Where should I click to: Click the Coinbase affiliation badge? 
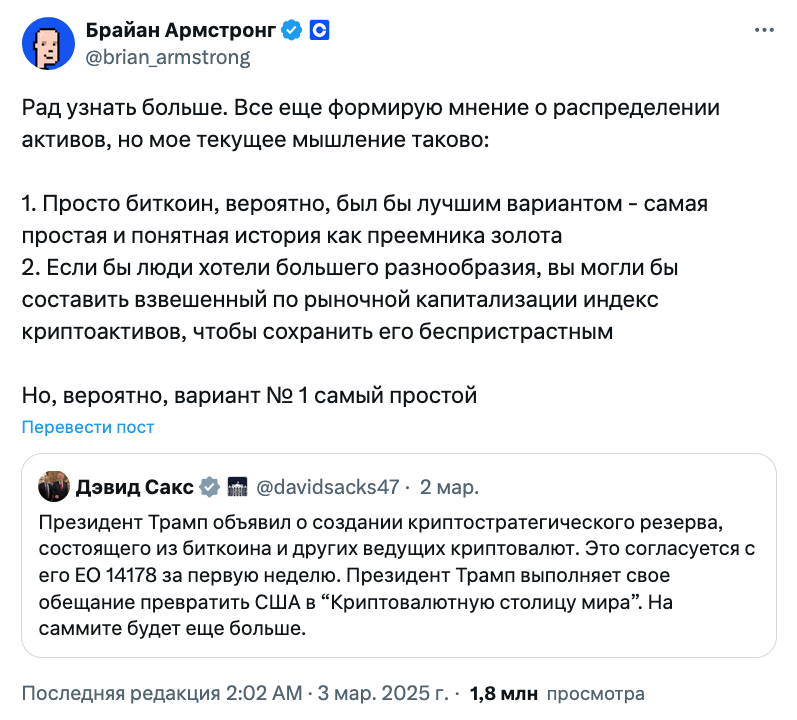[319, 31]
